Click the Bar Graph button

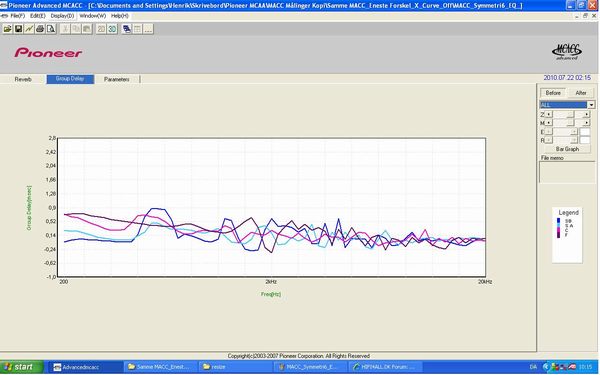pyautogui.click(x=567, y=149)
